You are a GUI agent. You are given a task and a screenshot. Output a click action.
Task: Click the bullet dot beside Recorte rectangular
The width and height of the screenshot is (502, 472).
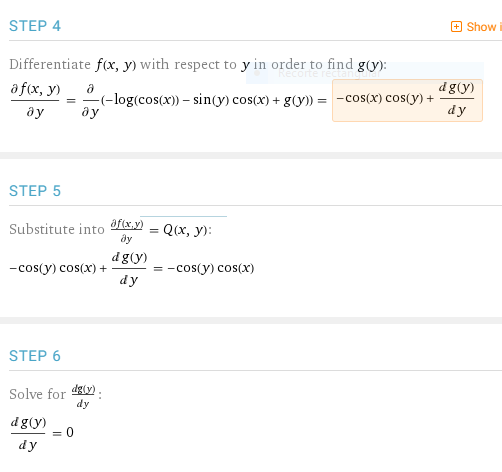click(x=257, y=73)
